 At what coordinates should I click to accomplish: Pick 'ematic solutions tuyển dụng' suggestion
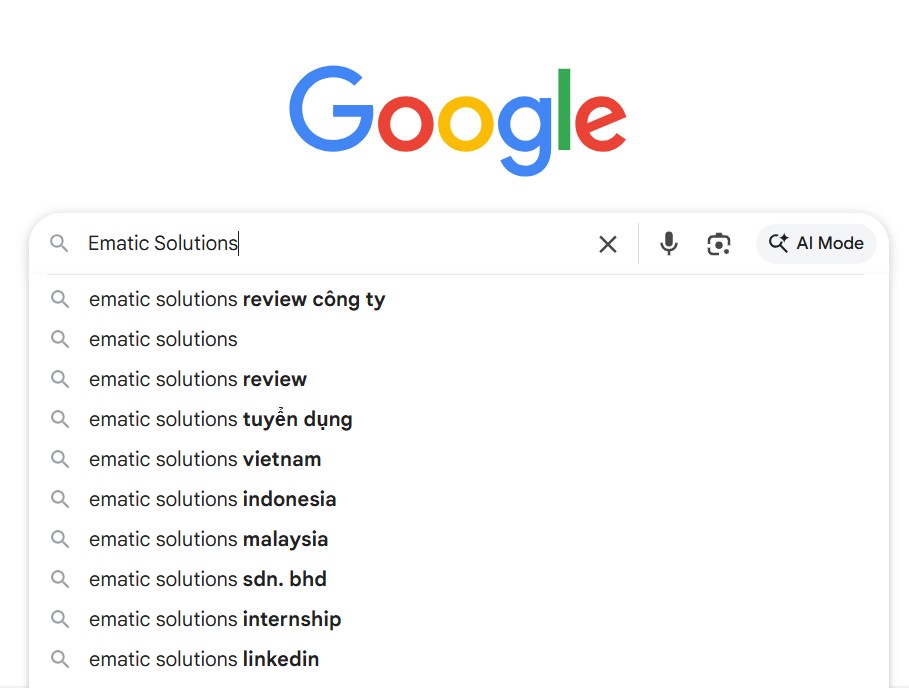(x=221, y=419)
